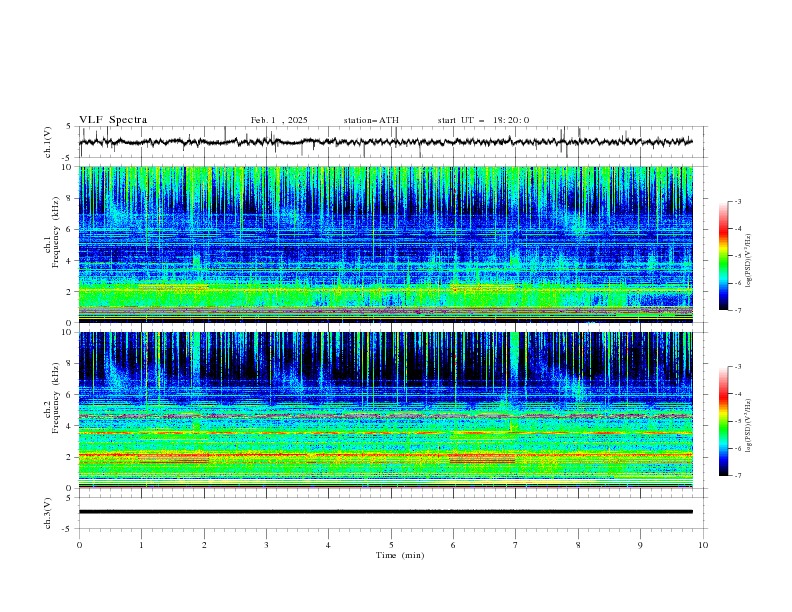
Task: Click the "5" tick on the time axis
Action: (x=391, y=545)
